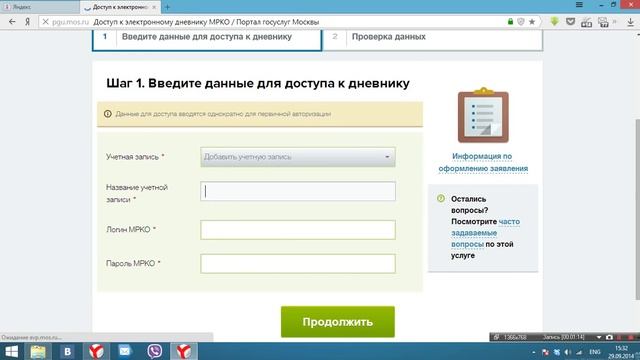Open the recorder panel dropdown triangle
Viewport: 640px width, 360px height.
(x=599, y=338)
